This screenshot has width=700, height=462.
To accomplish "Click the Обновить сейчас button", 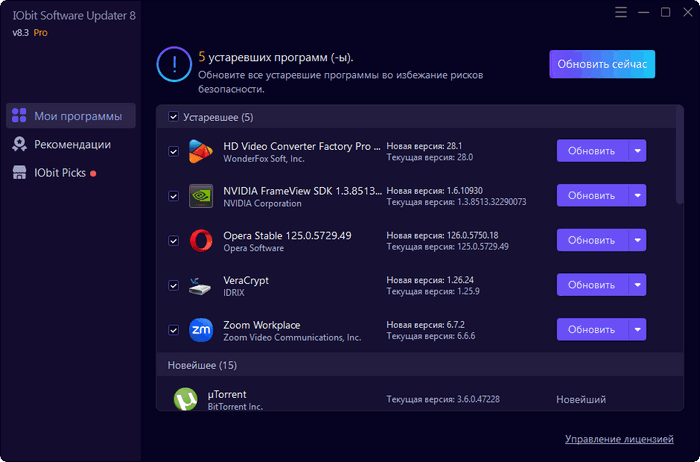I will pyautogui.click(x=602, y=64).
